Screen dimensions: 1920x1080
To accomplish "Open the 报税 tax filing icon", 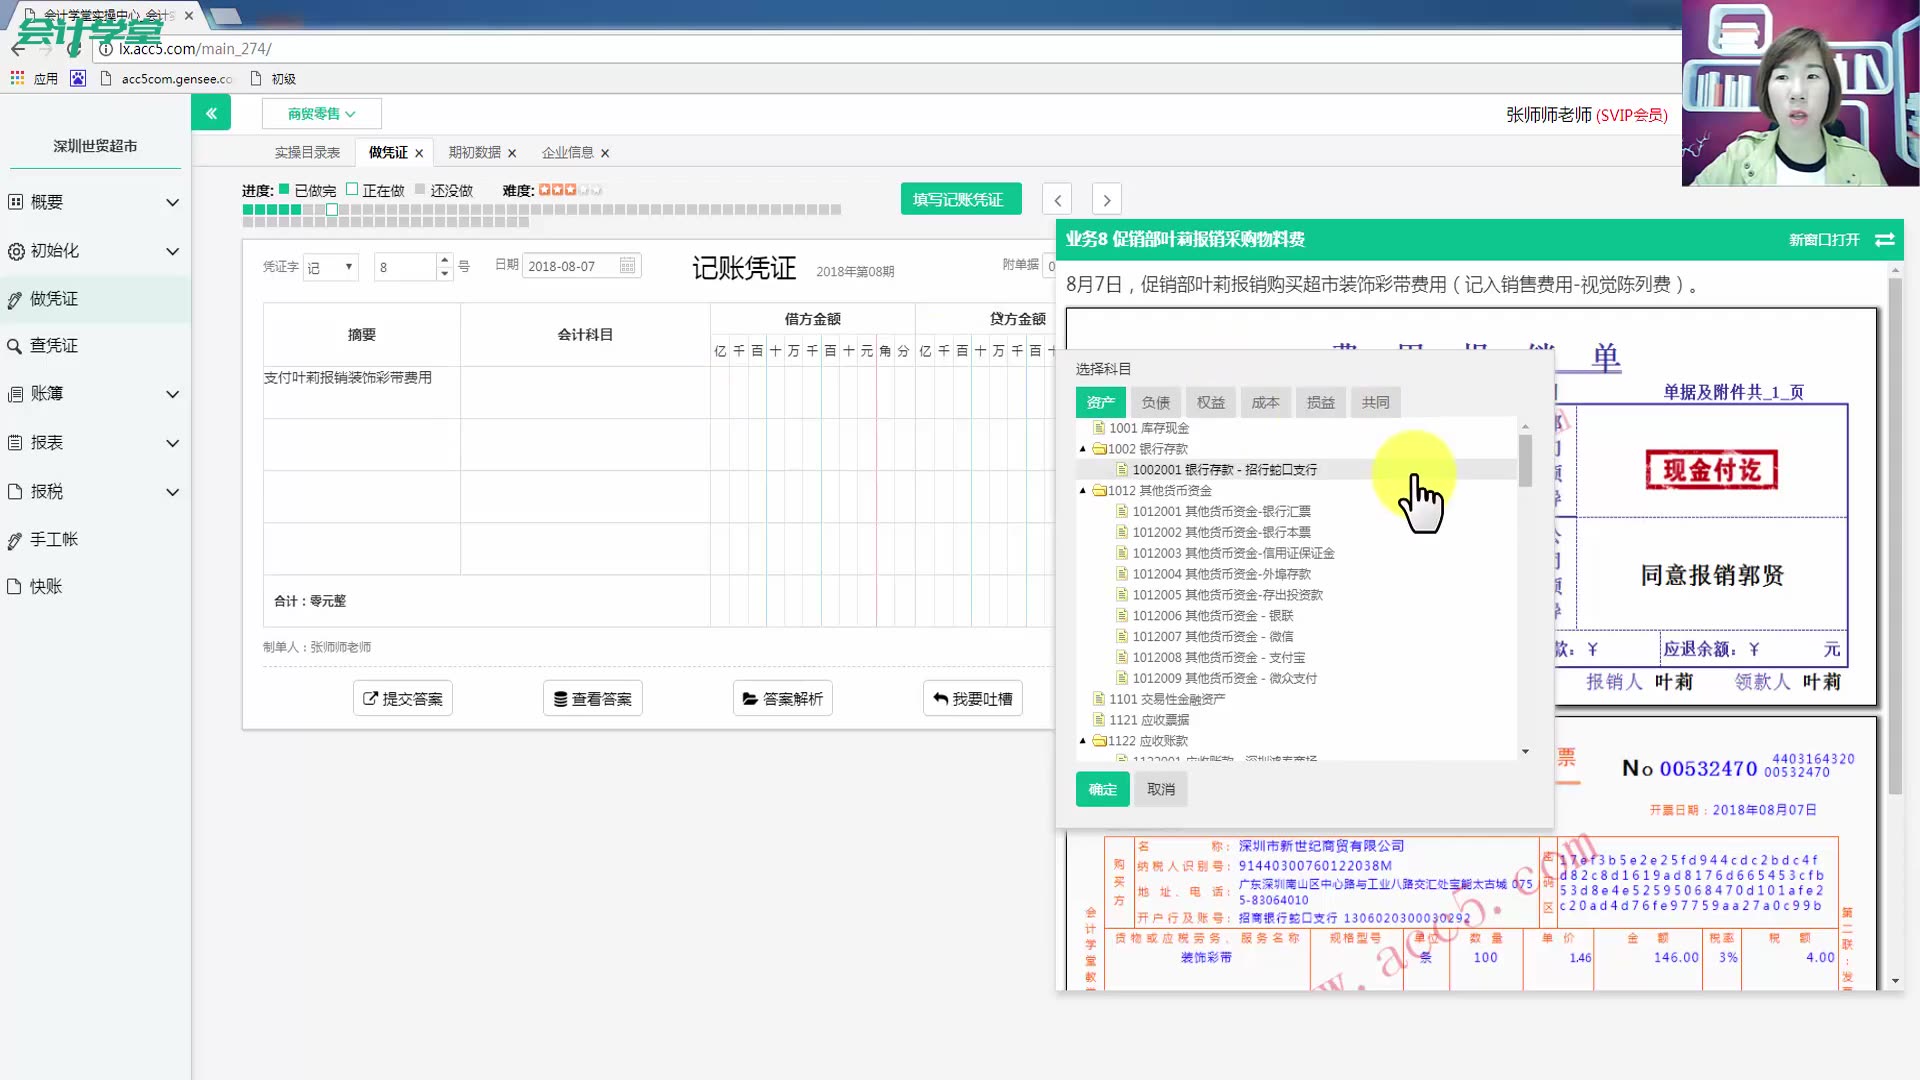I will coord(14,491).
